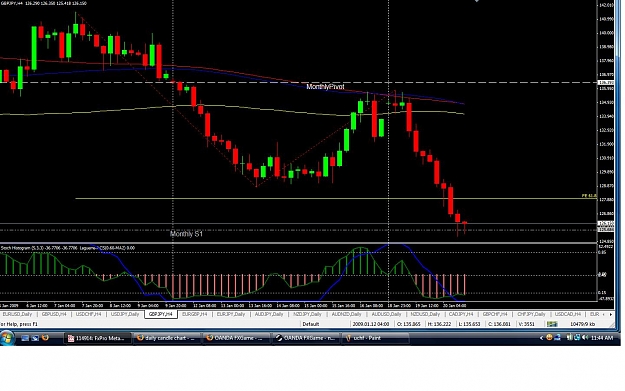Switch to the GBPCHF,H4 chart tab
The image size is (625, 391).
(495, 314)
